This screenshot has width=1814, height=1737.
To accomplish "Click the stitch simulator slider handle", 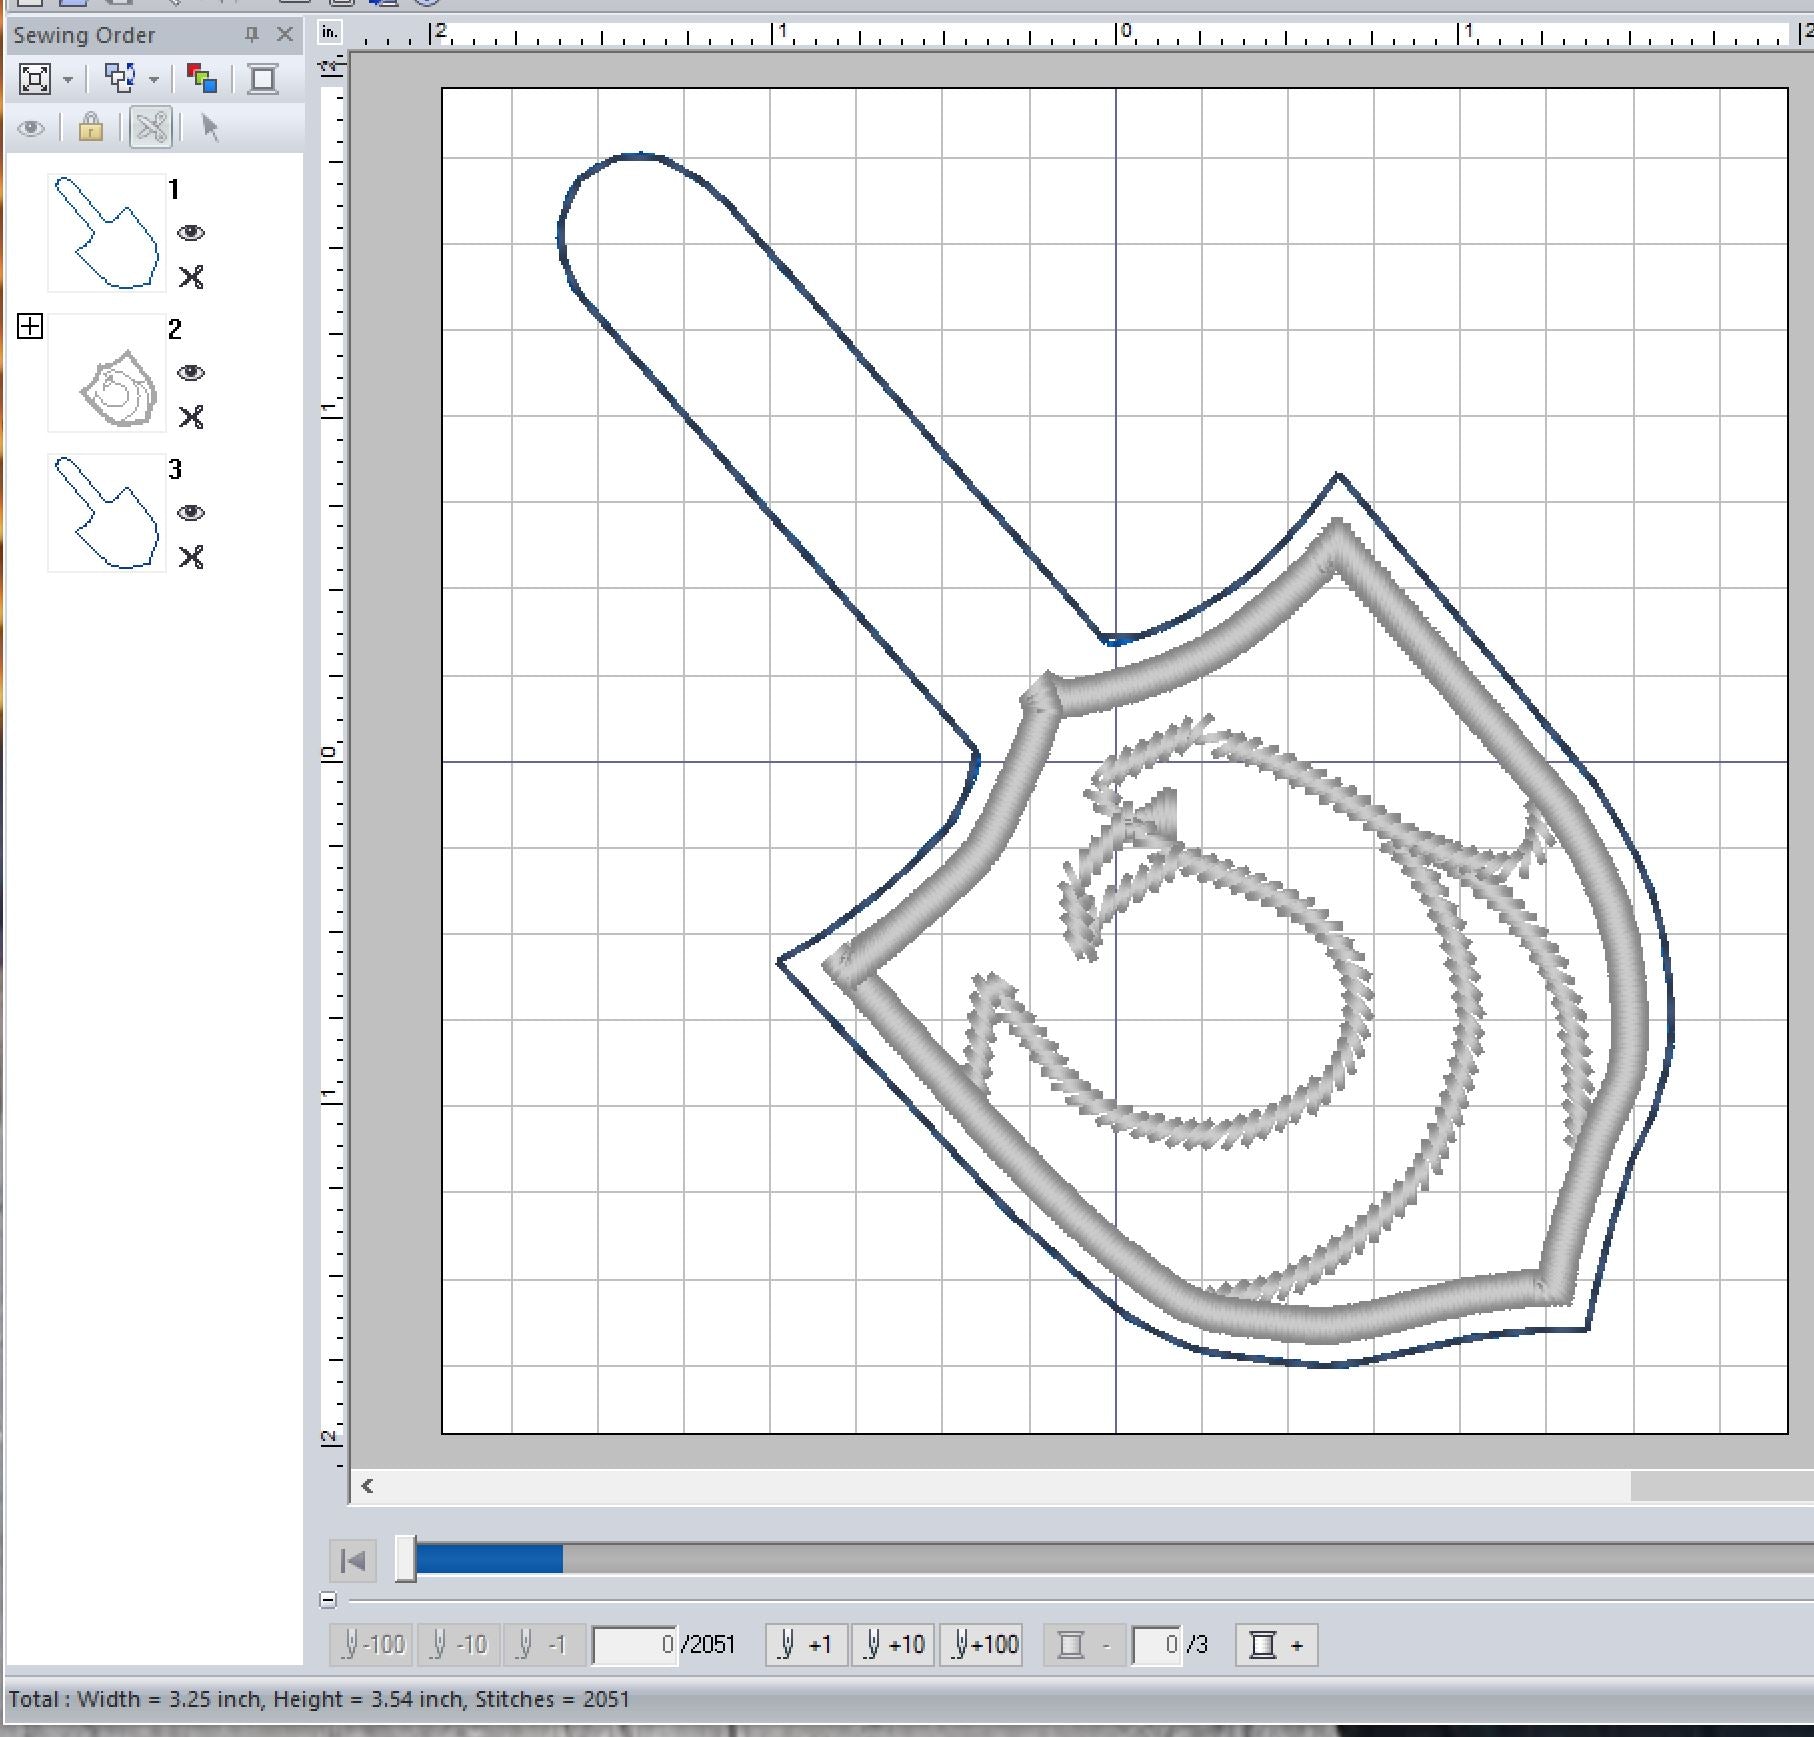I will (405, 1559).
